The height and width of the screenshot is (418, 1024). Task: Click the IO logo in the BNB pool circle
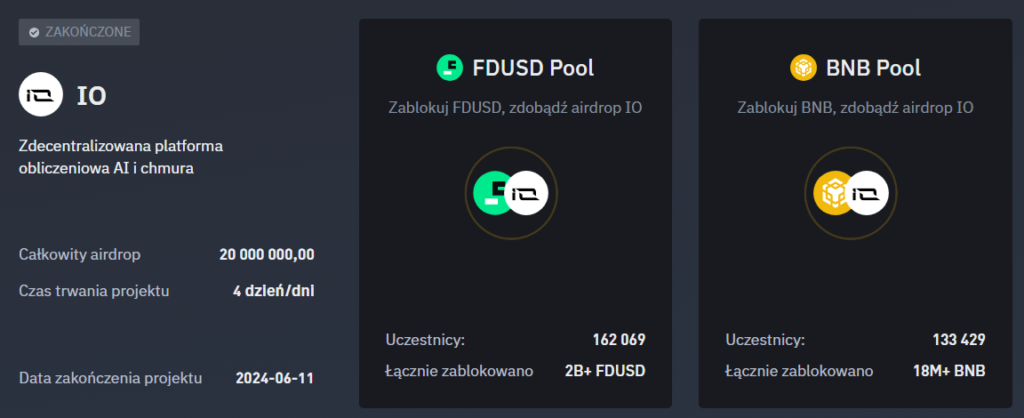867,193
